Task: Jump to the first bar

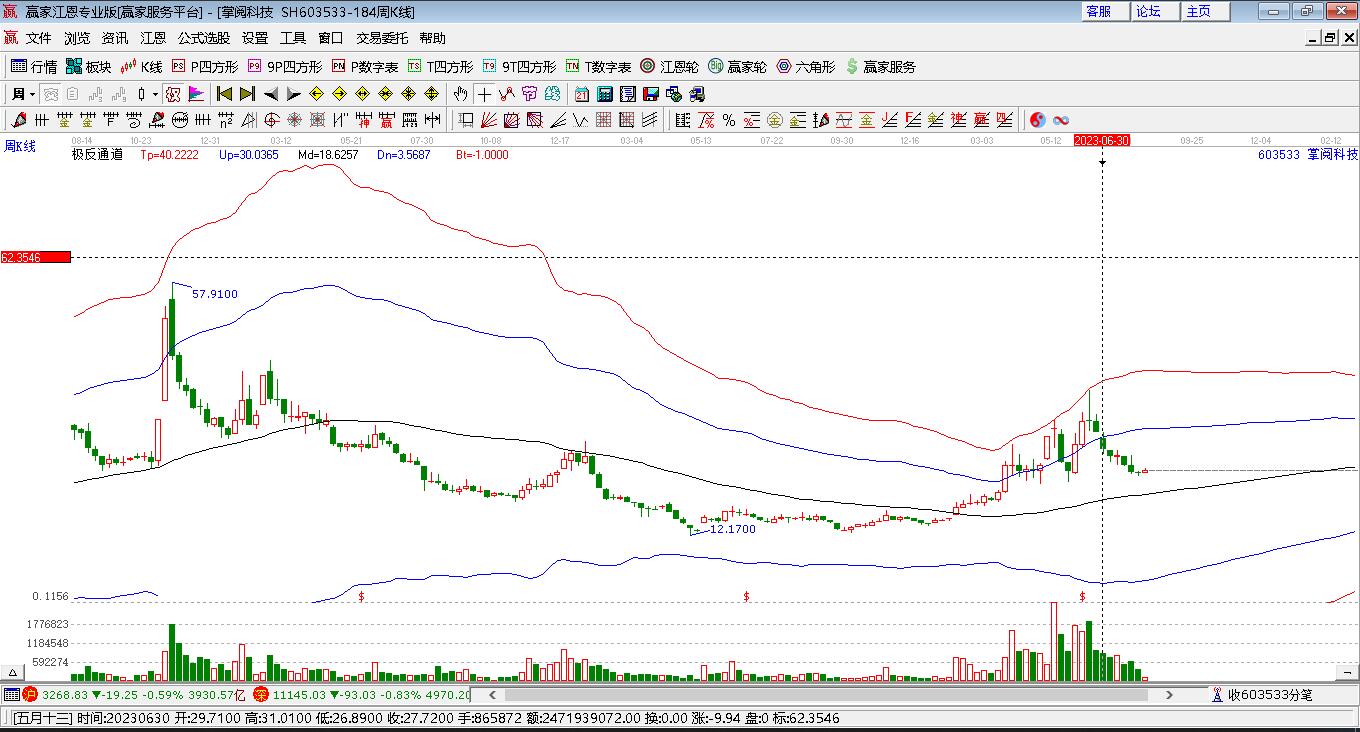Action: (224, 94)
